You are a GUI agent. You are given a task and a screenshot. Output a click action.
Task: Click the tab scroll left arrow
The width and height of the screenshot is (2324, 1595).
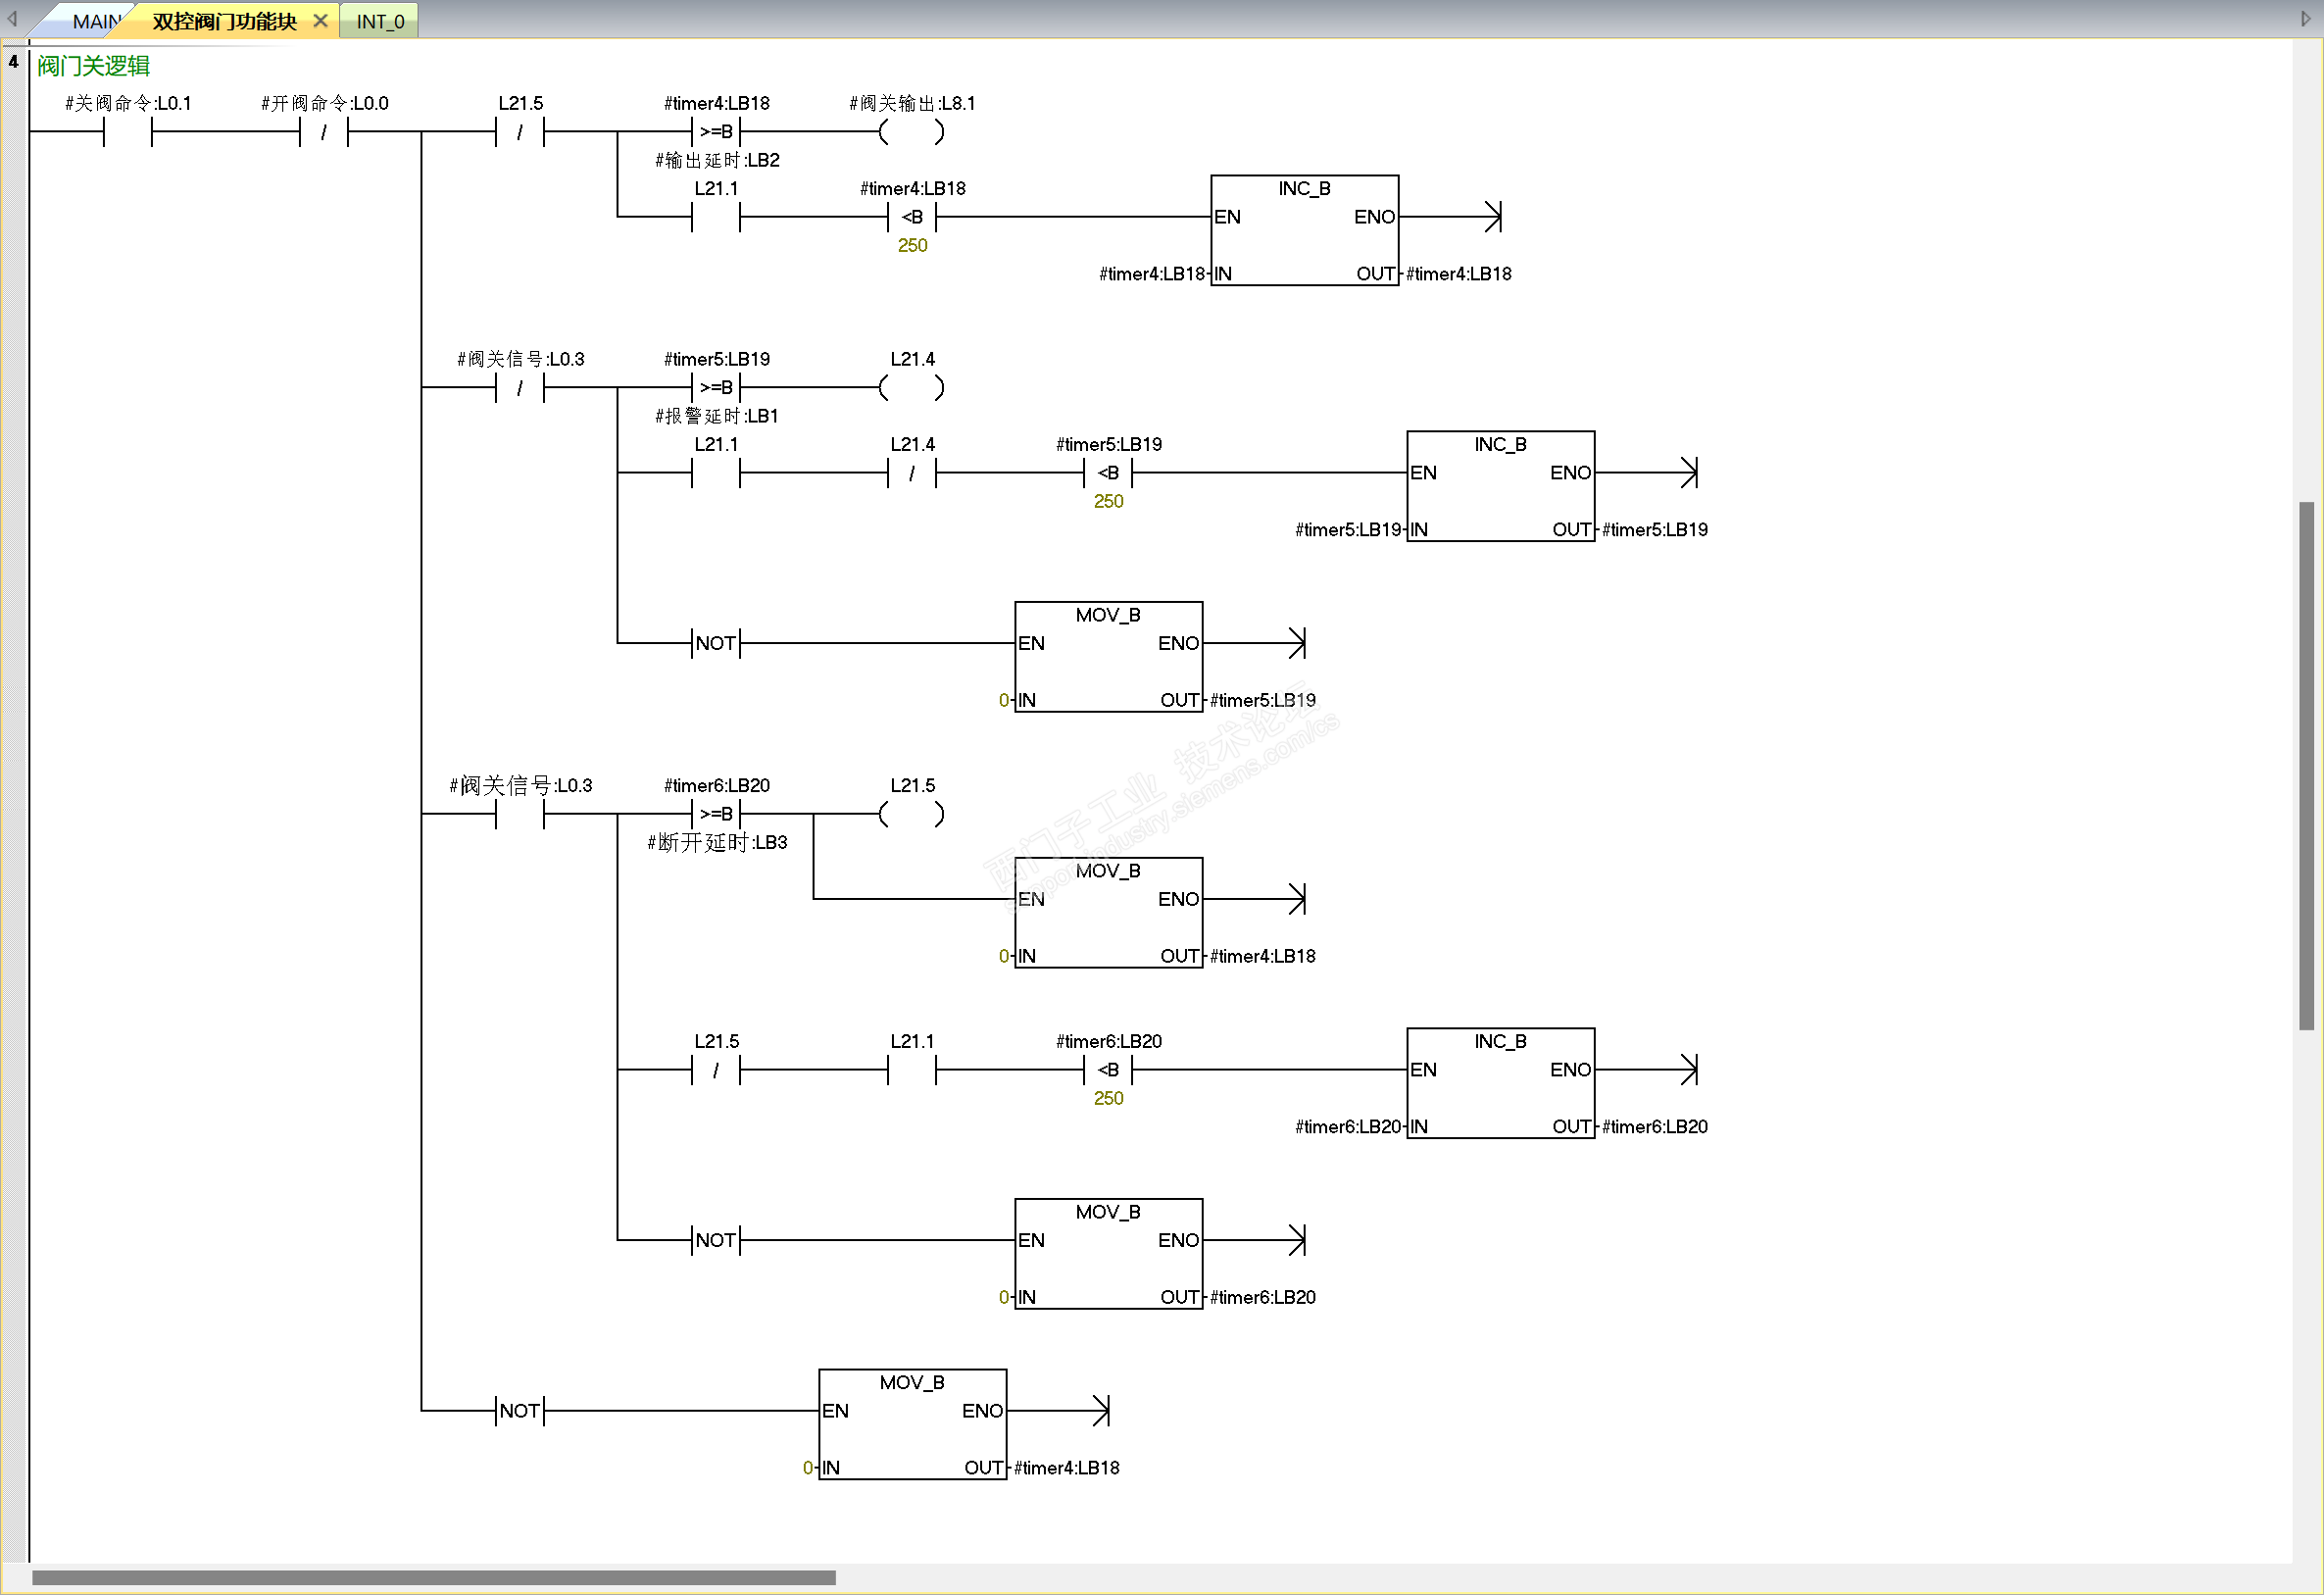[x=12, y=18]
